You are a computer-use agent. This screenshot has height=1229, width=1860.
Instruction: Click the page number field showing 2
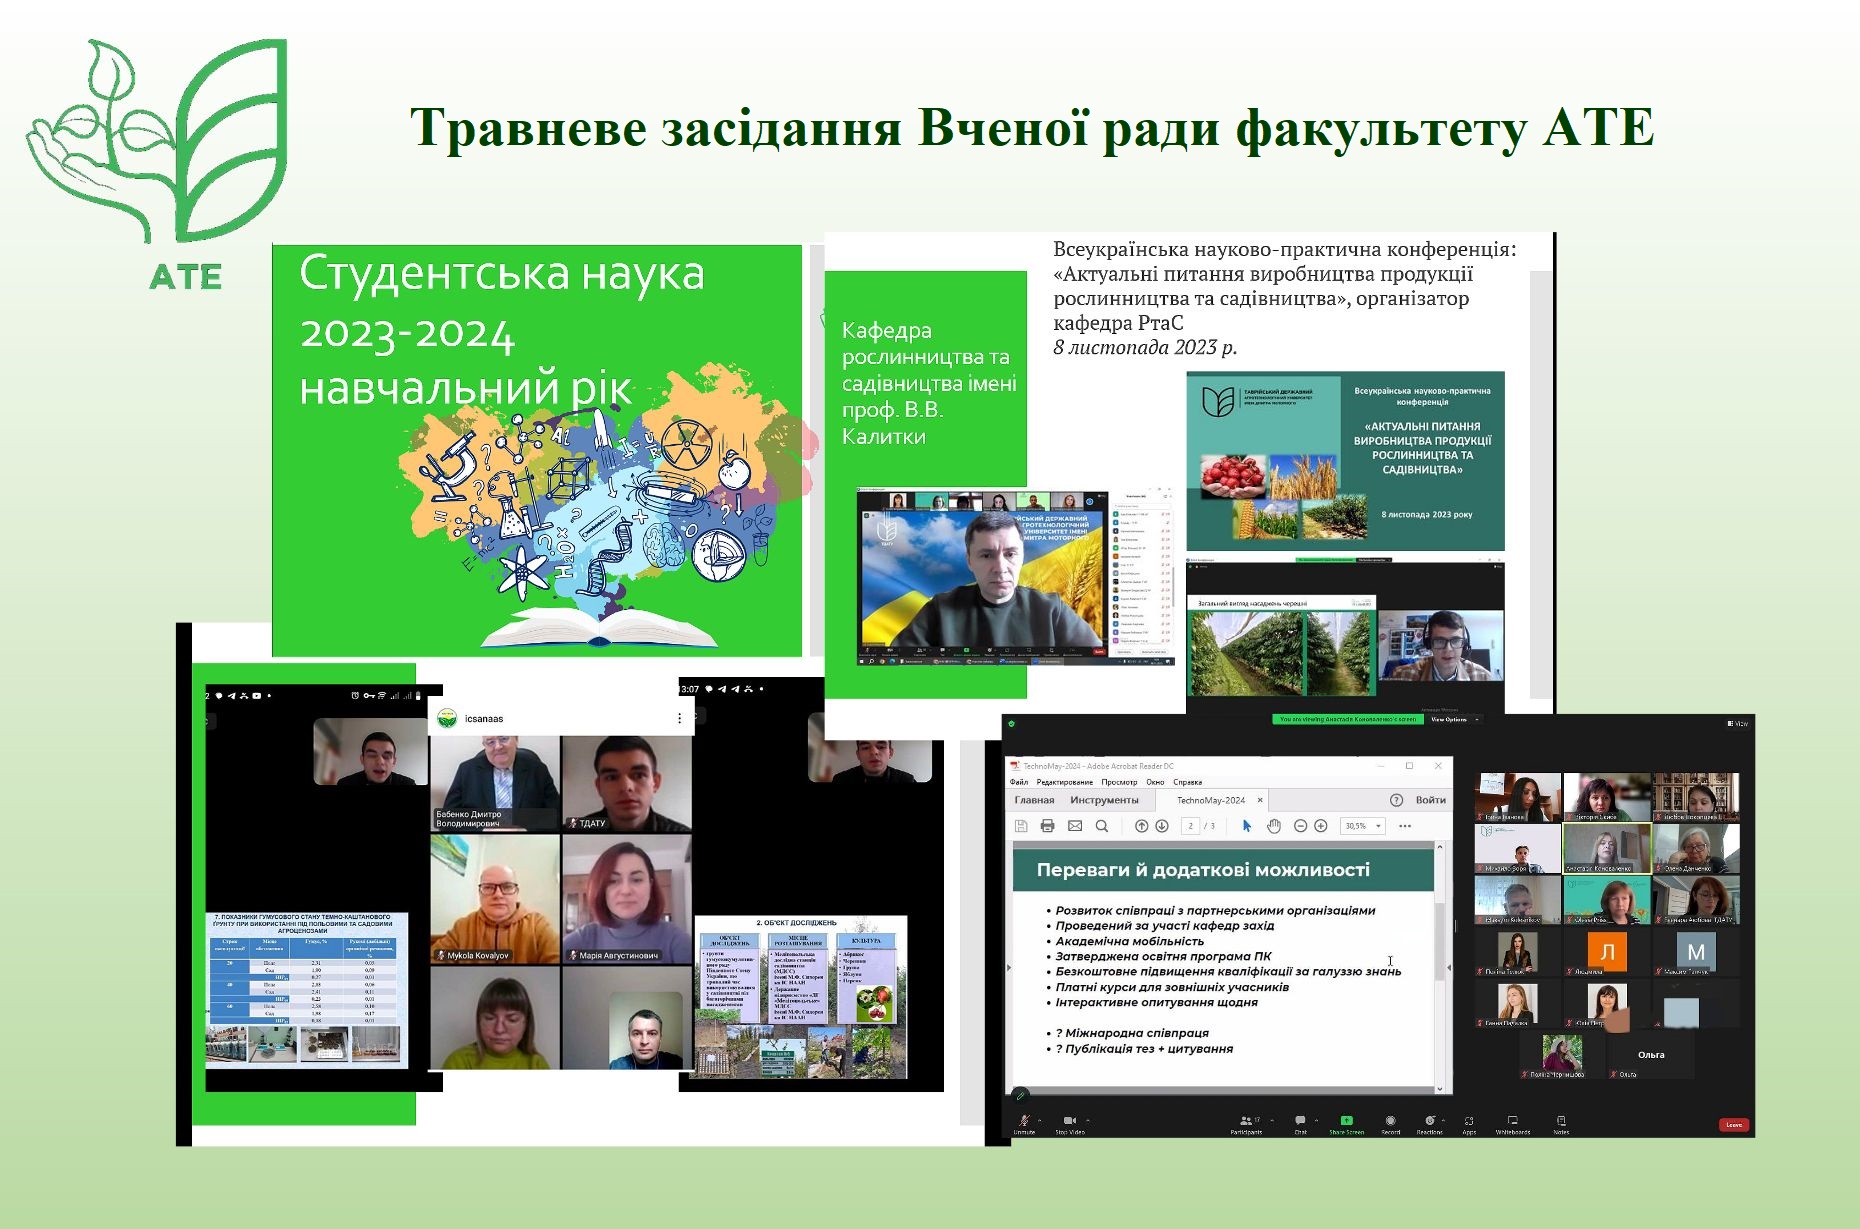pos(1191,826)
